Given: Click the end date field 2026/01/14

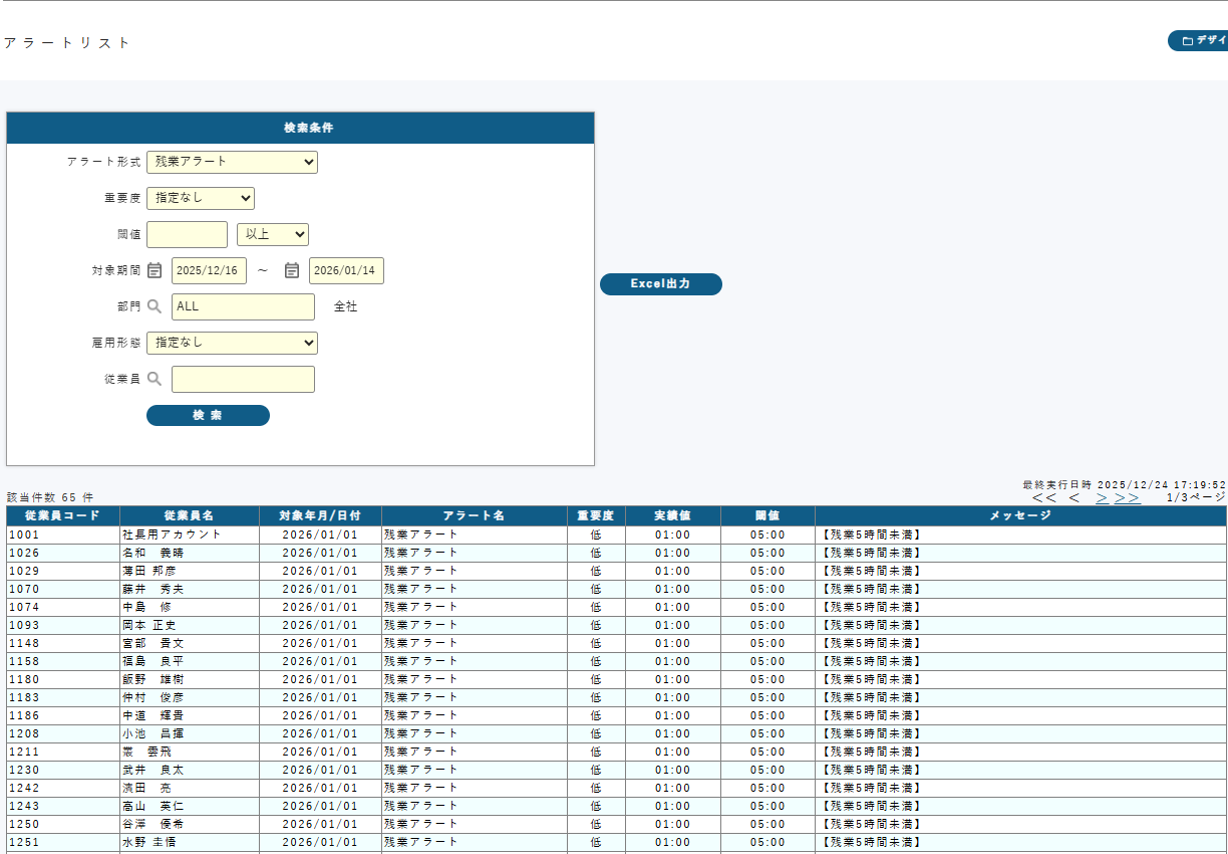Looking at the screenshot, I should [x=346, y=271].
